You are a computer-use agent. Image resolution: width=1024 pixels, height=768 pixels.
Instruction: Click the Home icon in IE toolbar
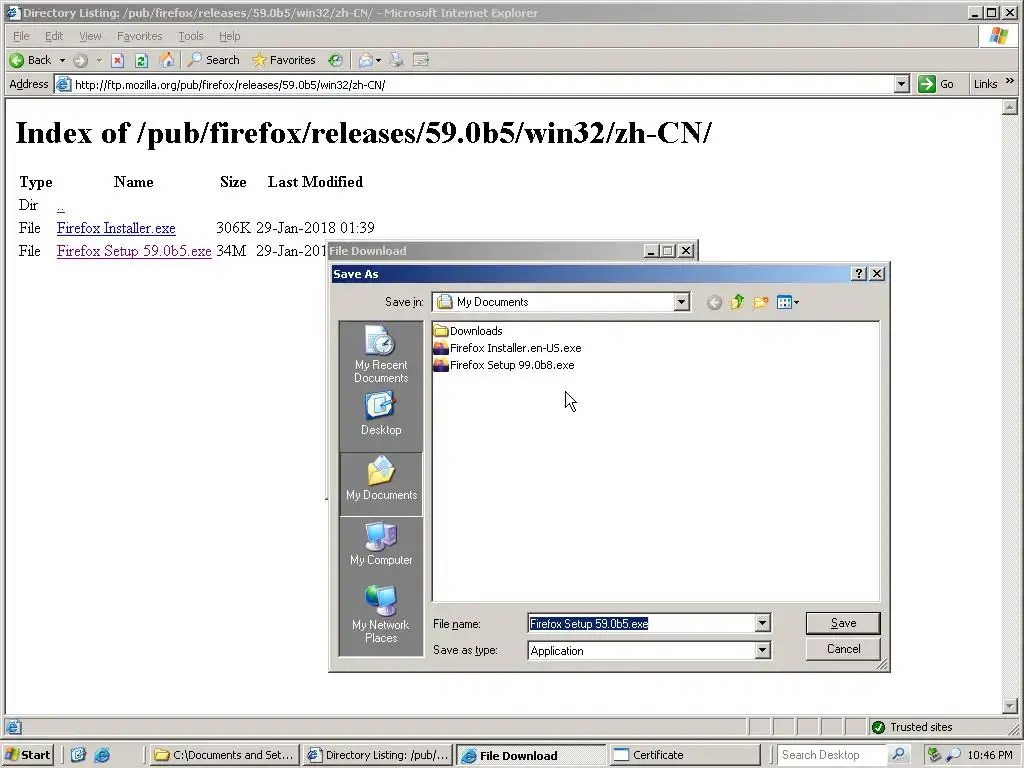point(167,60)
